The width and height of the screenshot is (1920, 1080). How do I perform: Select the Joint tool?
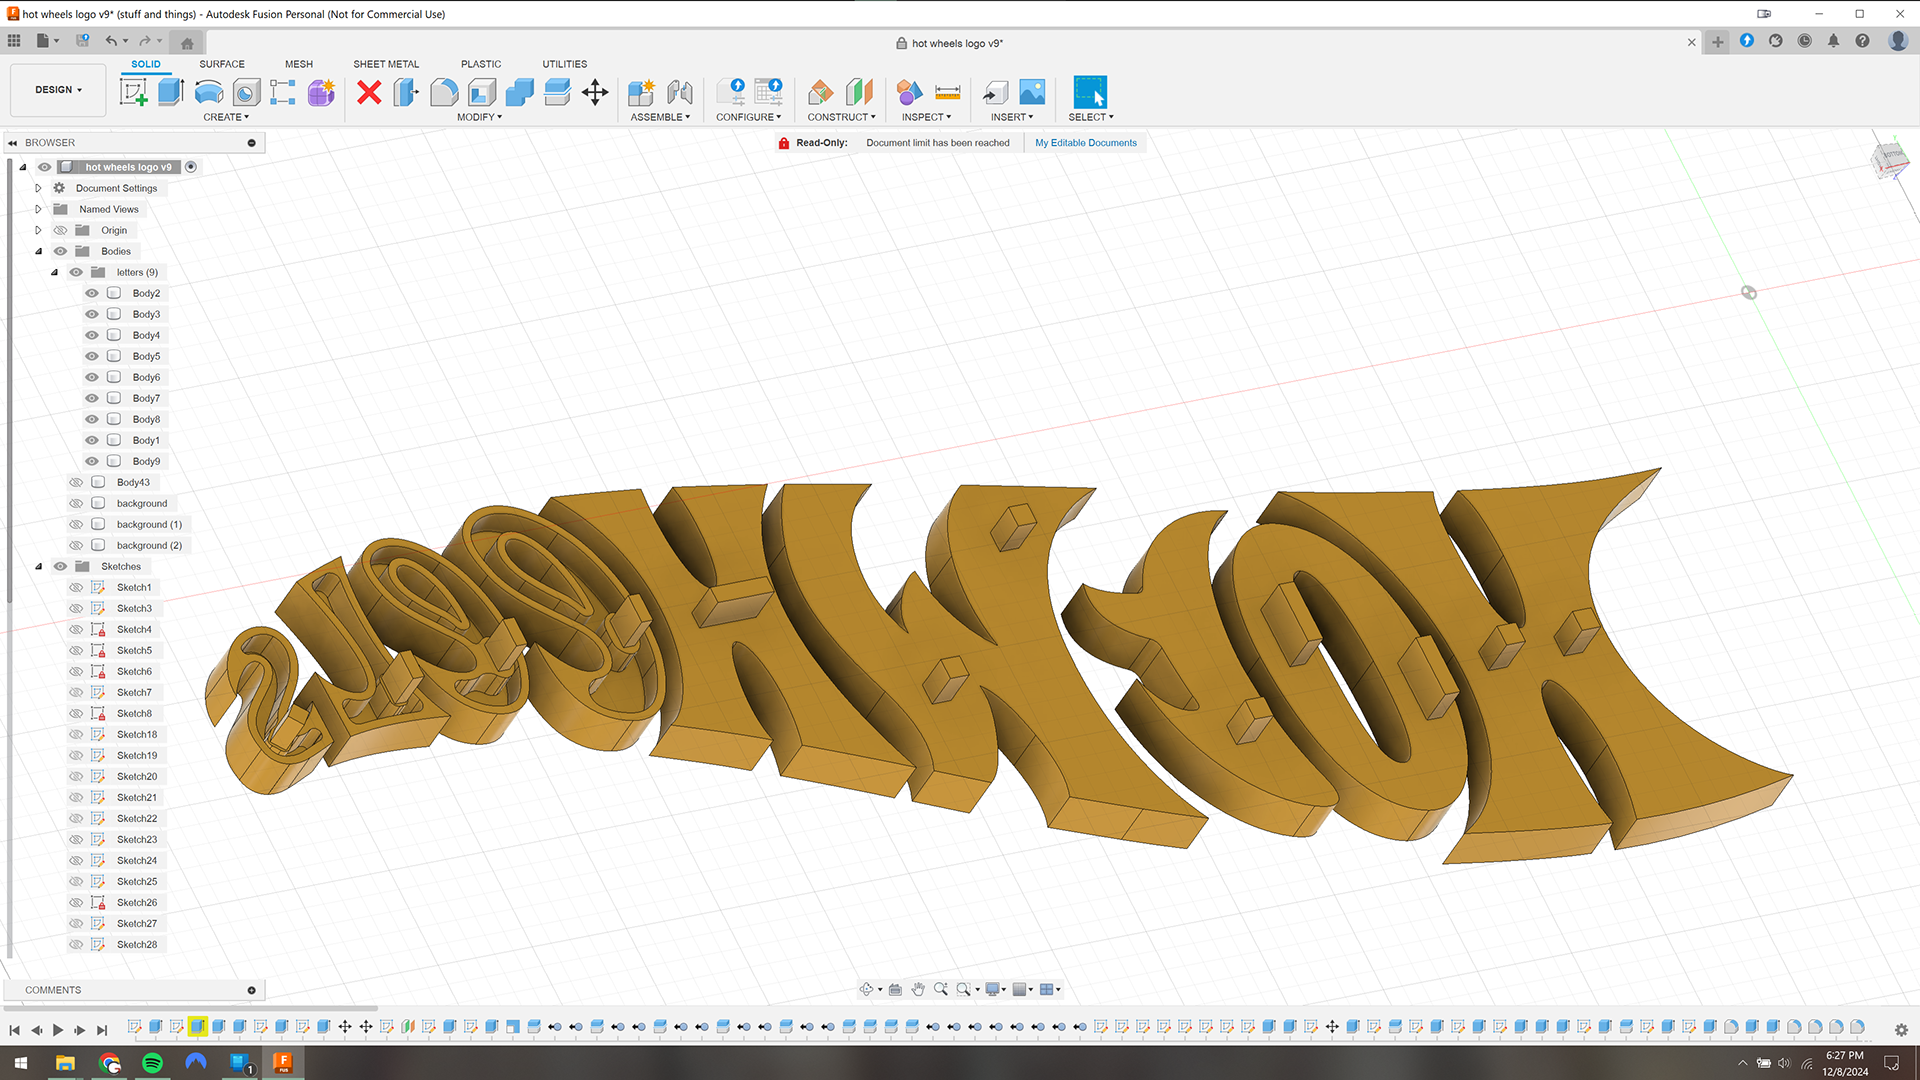(680, 92)
